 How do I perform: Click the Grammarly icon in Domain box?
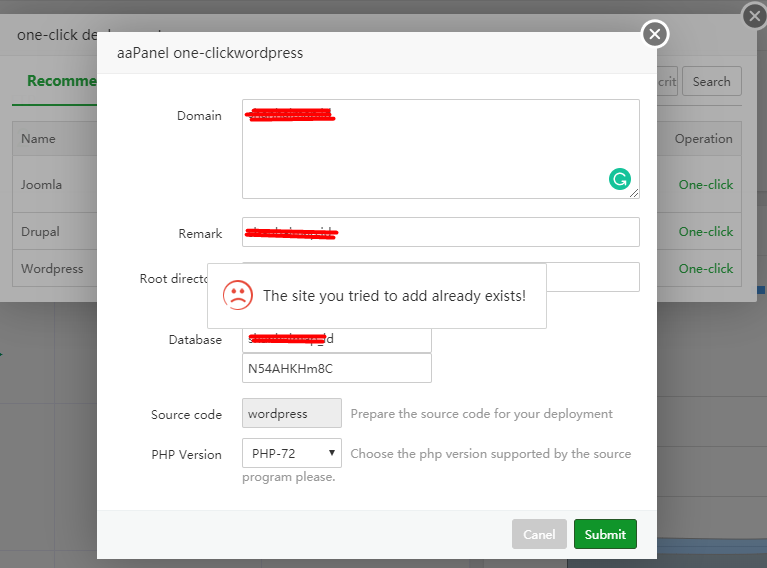(x=619, y=180)
